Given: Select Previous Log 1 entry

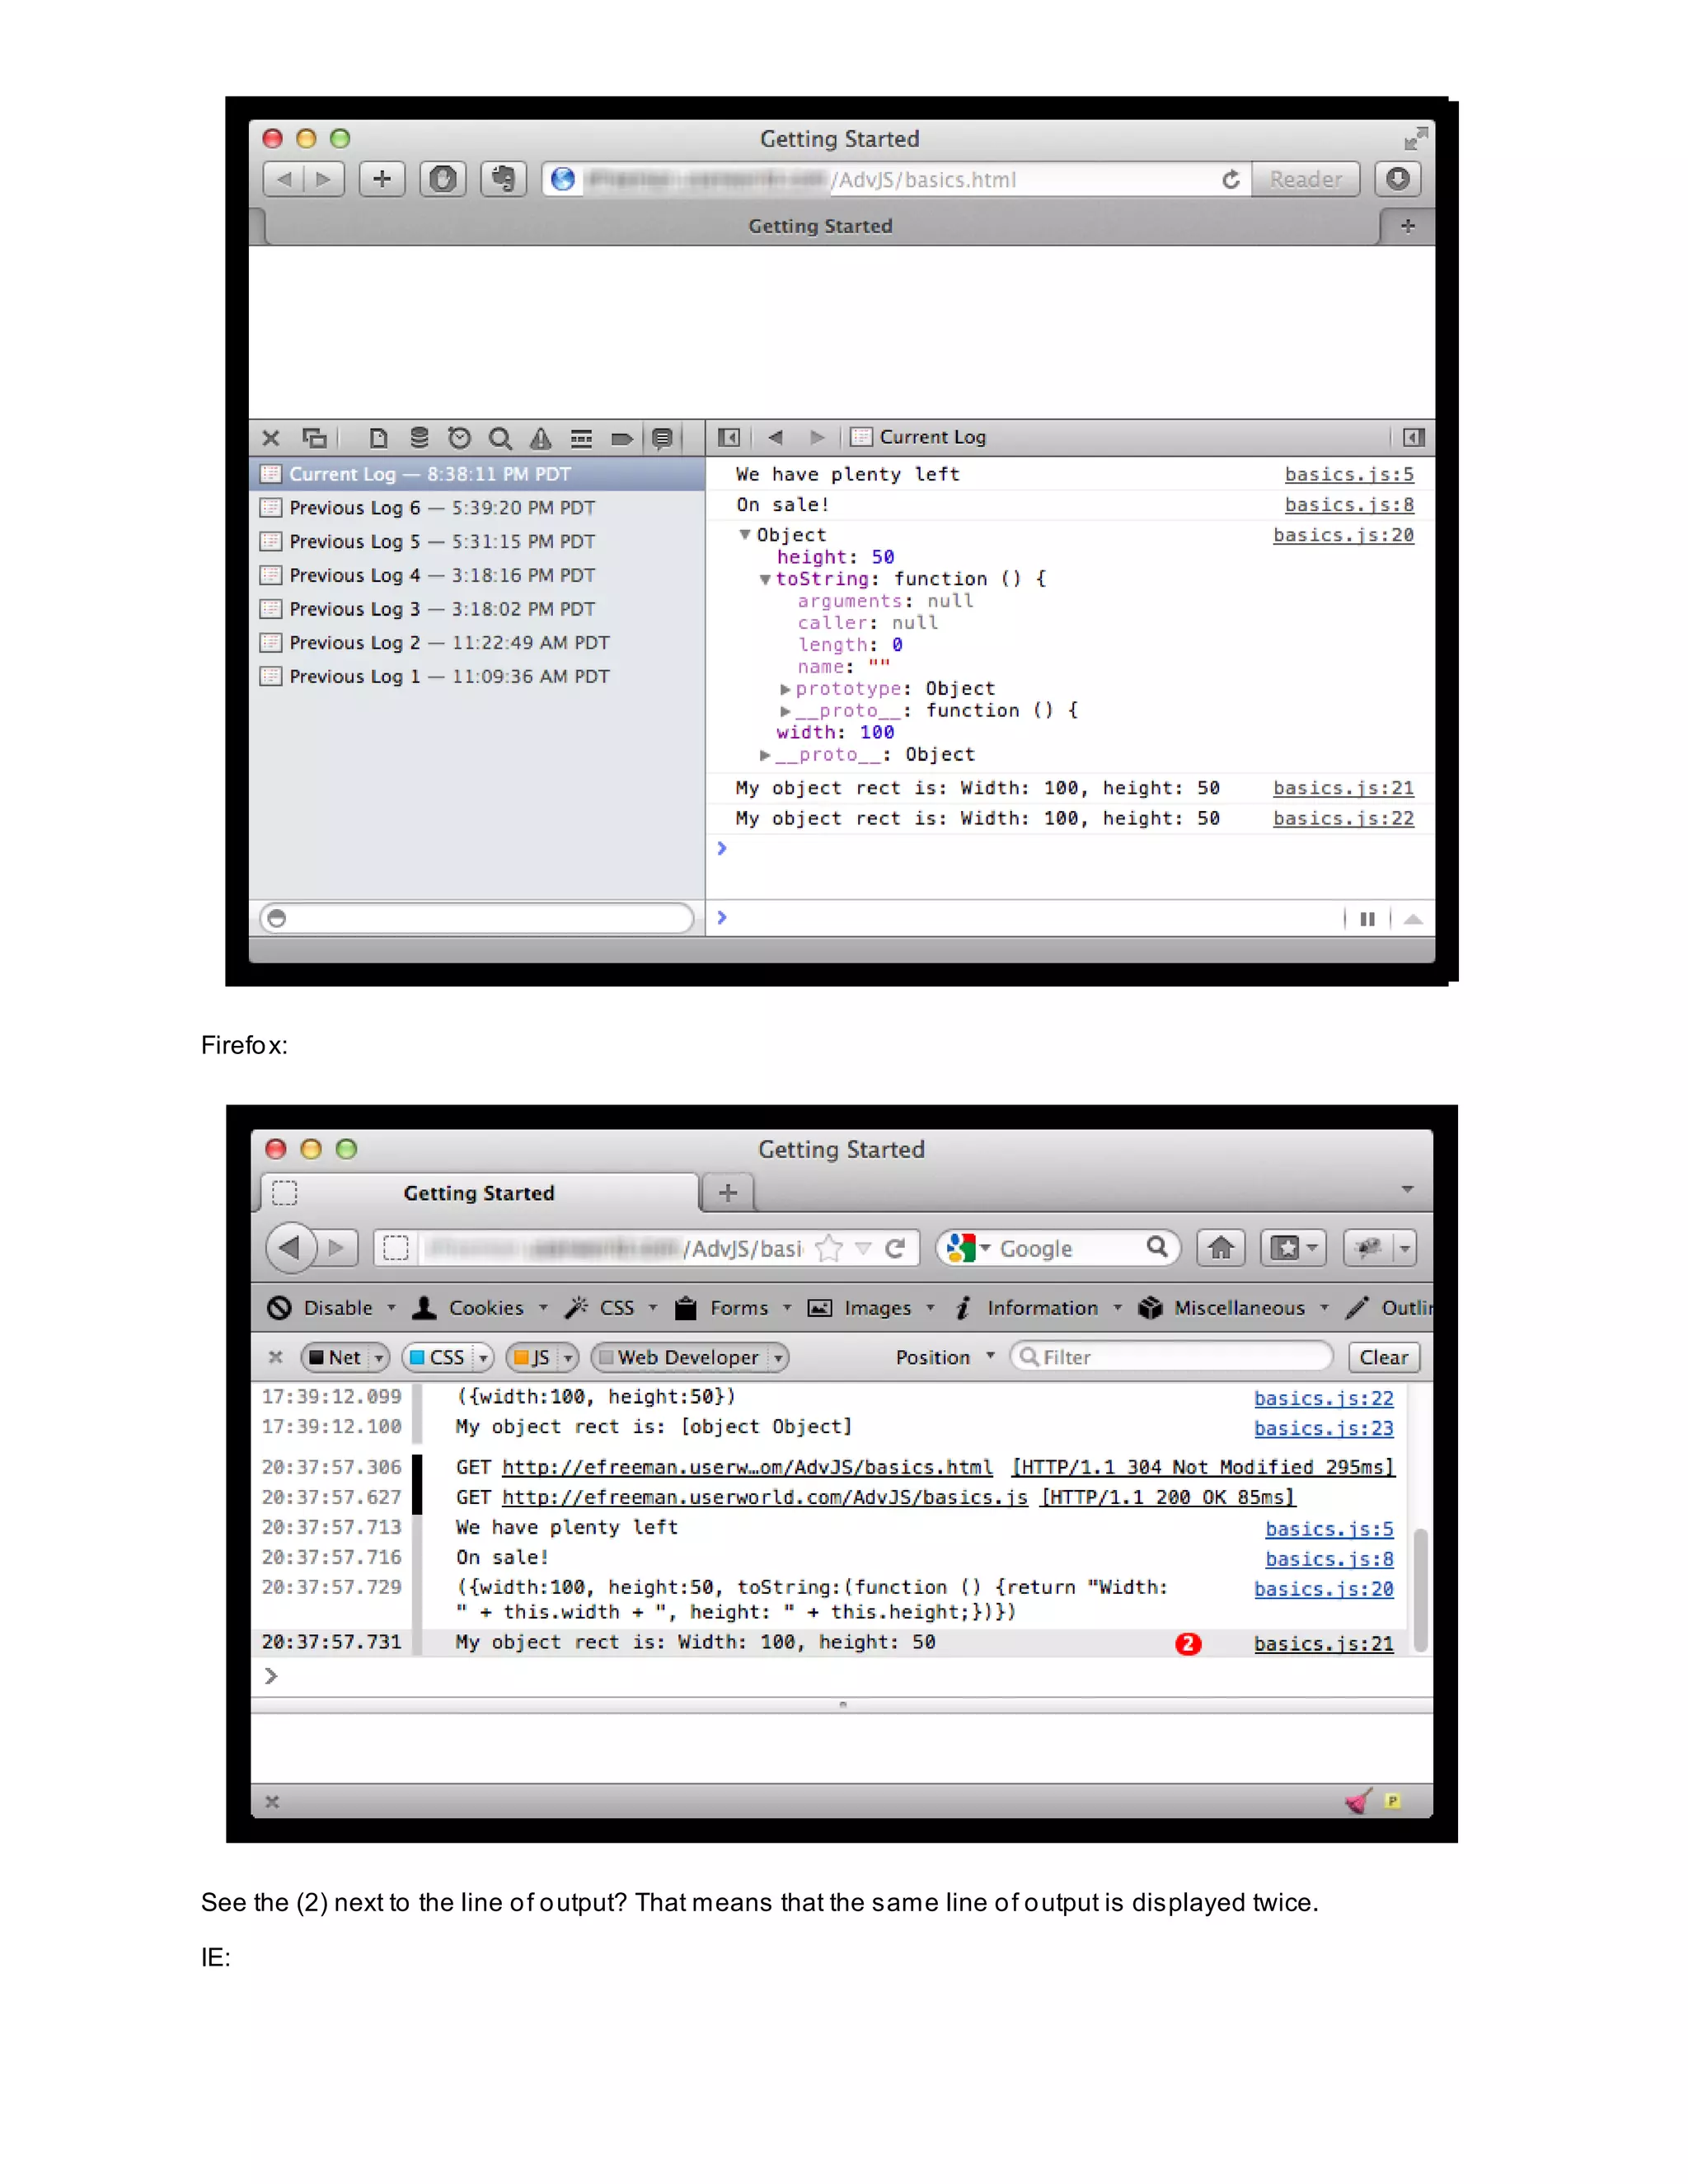Looking at the screenshot, I should point(477,677).
